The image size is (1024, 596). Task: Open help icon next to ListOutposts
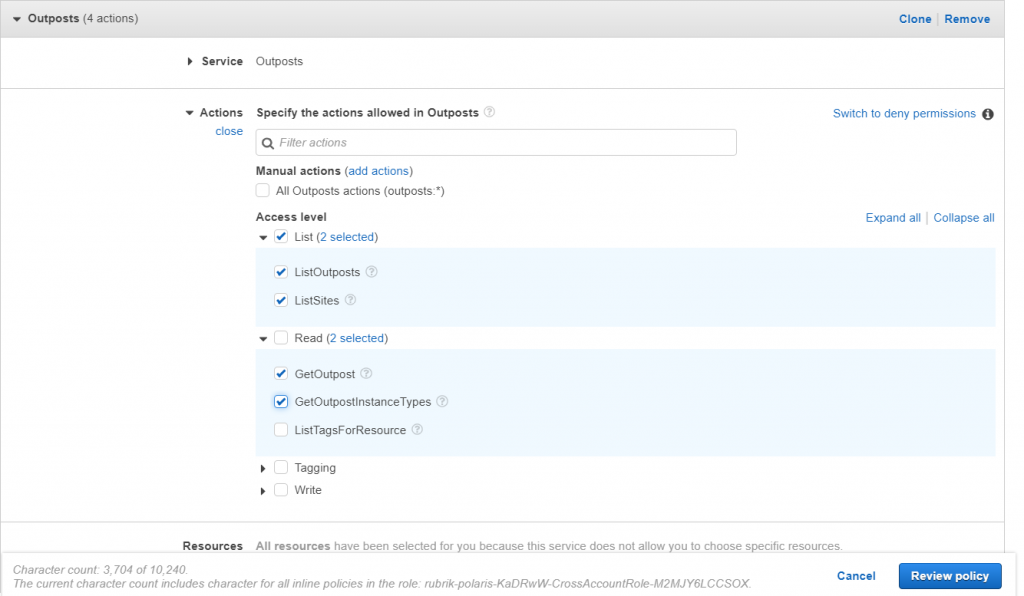pyautogui.click(x=372, y=272)
